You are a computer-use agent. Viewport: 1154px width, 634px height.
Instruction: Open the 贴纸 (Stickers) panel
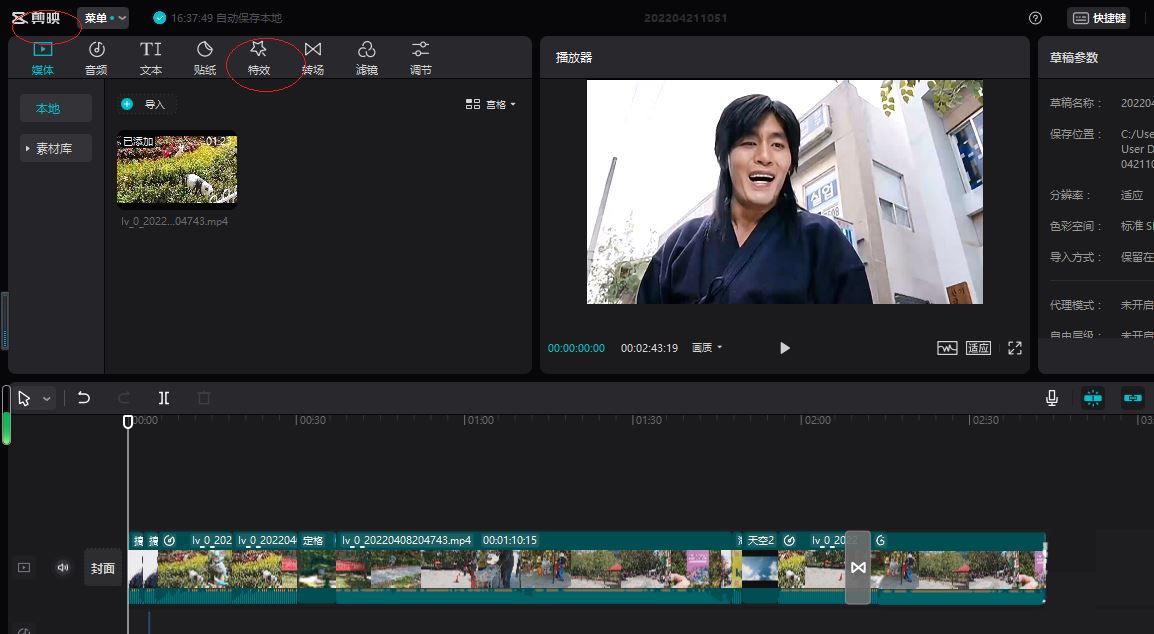pos(204,55)
